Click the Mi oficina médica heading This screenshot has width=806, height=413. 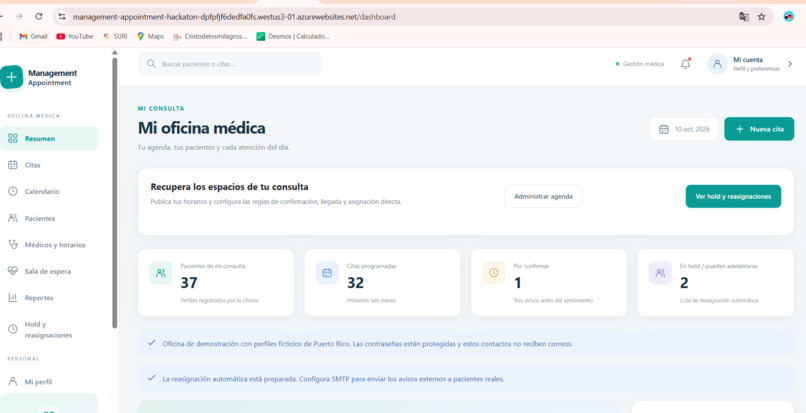[202, 128]
